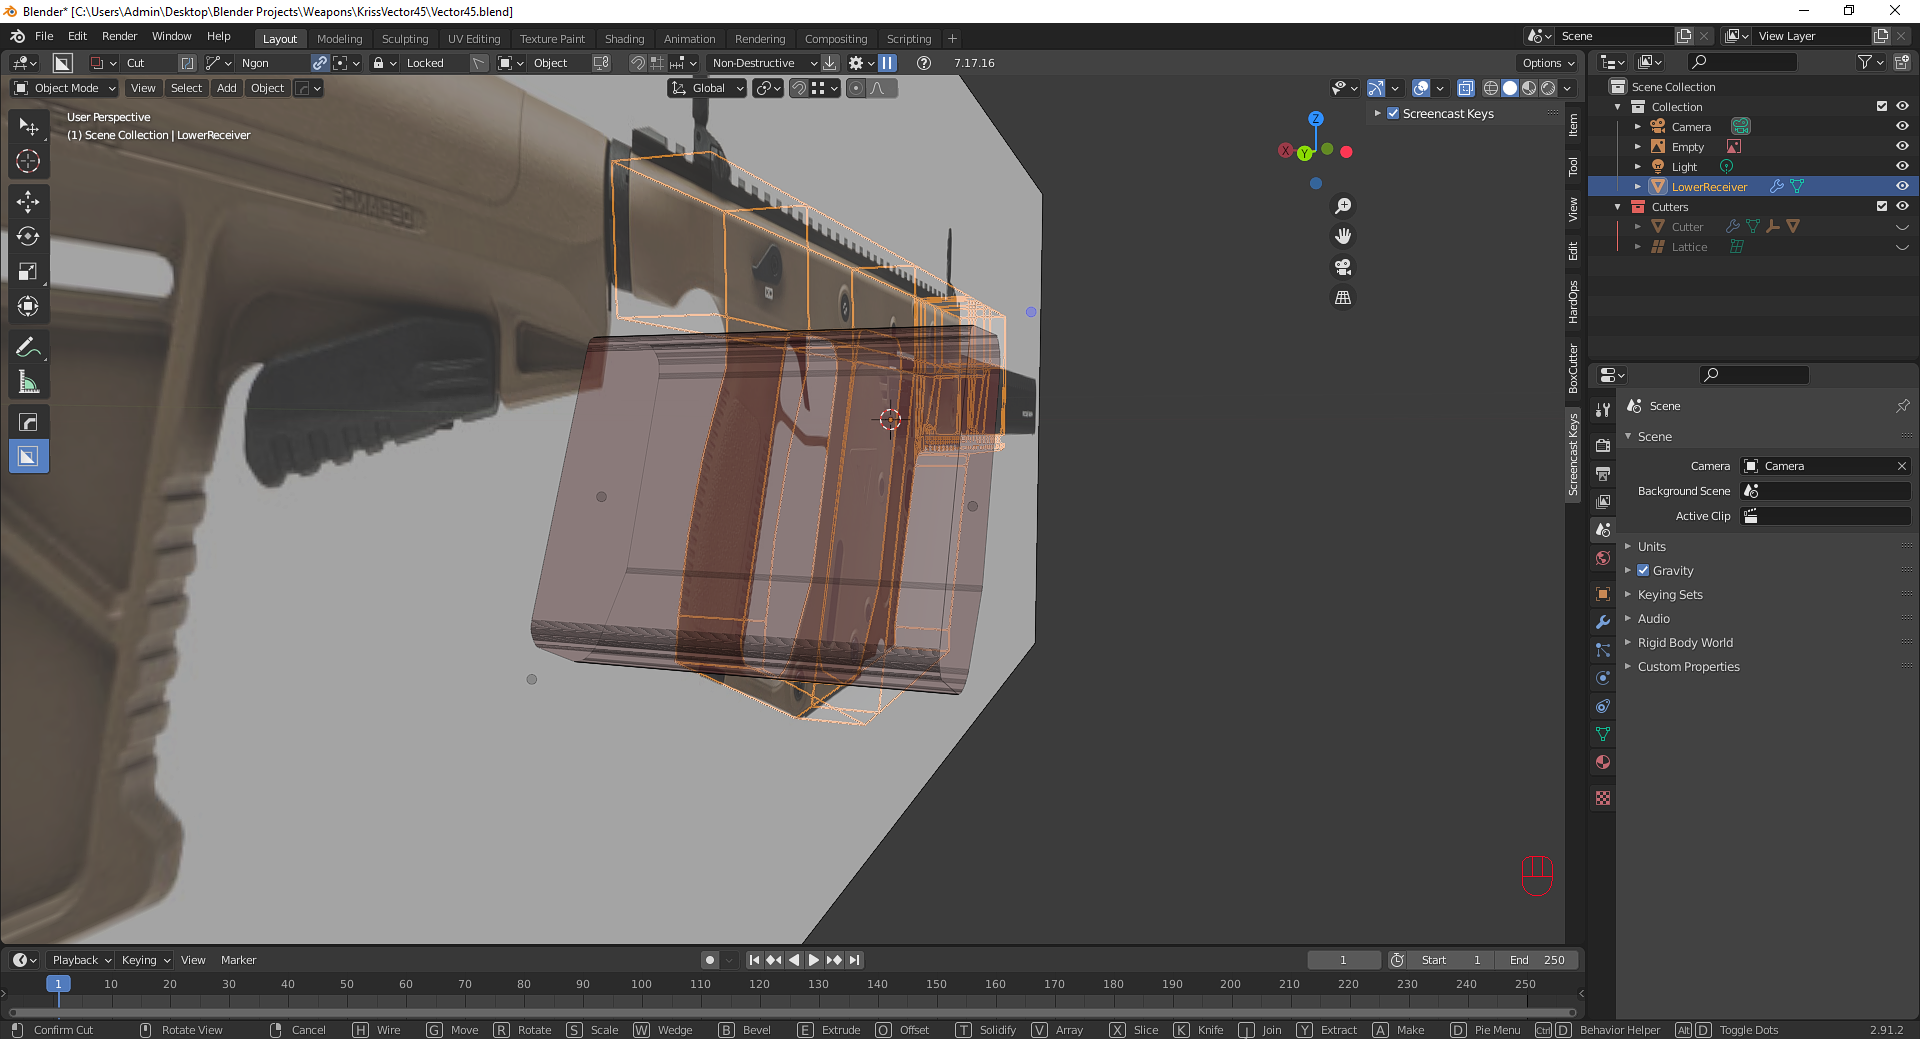This screenshot has width=1920, height=1039.
Task: Open the Material properties tab
Action: 1603,762
